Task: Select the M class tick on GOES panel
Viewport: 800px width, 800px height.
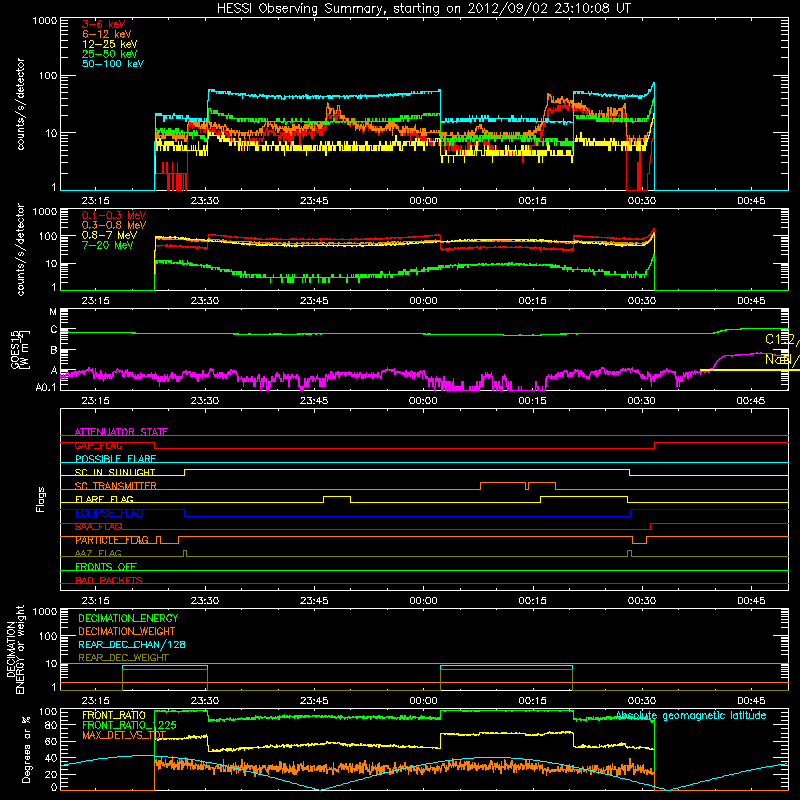Action: coord(53,312)
